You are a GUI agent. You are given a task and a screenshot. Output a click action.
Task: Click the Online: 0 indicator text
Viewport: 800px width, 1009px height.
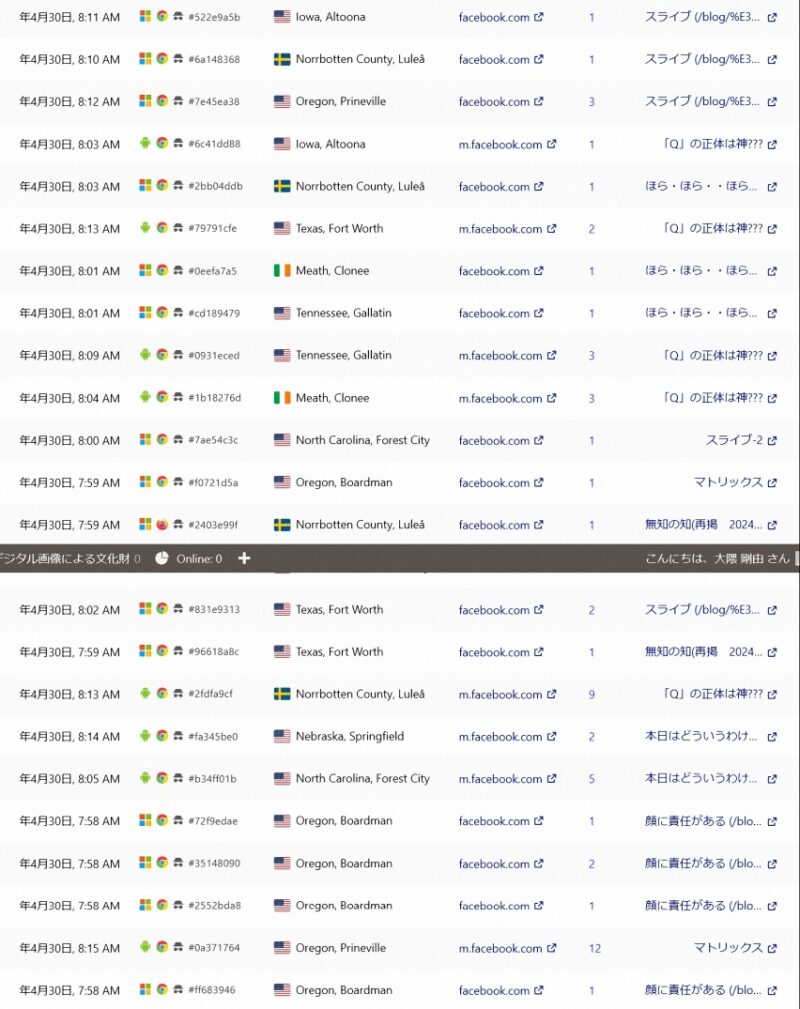click(199, 558)
